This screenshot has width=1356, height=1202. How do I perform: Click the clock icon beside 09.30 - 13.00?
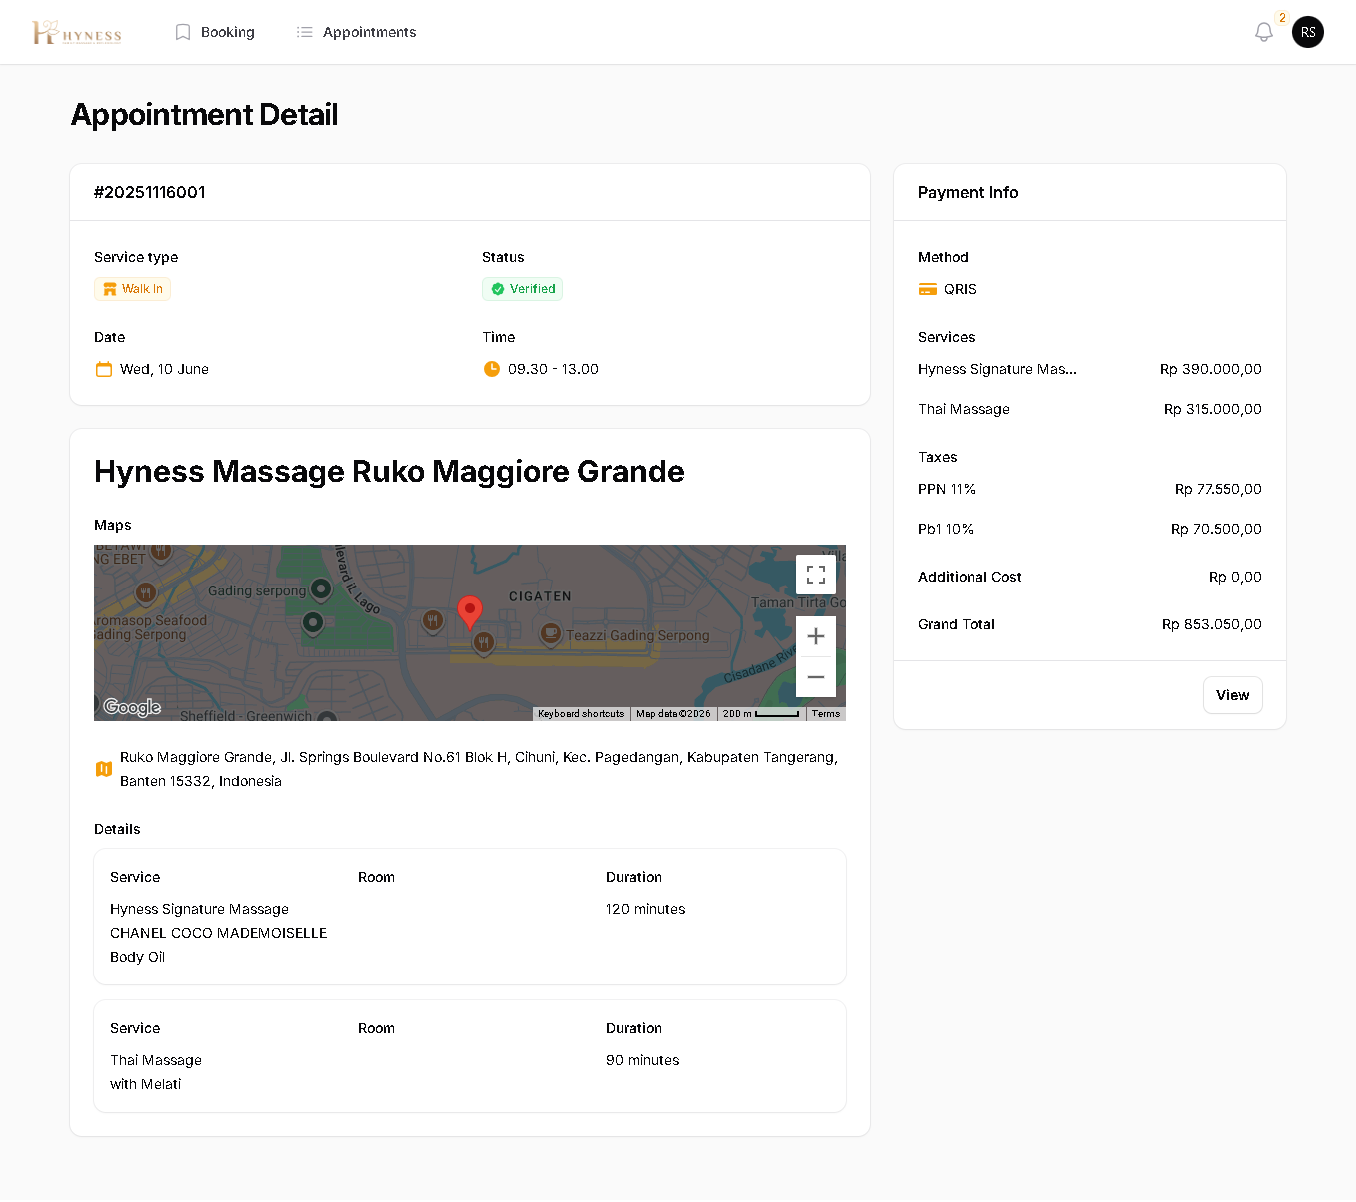click(x=492, y=369)
